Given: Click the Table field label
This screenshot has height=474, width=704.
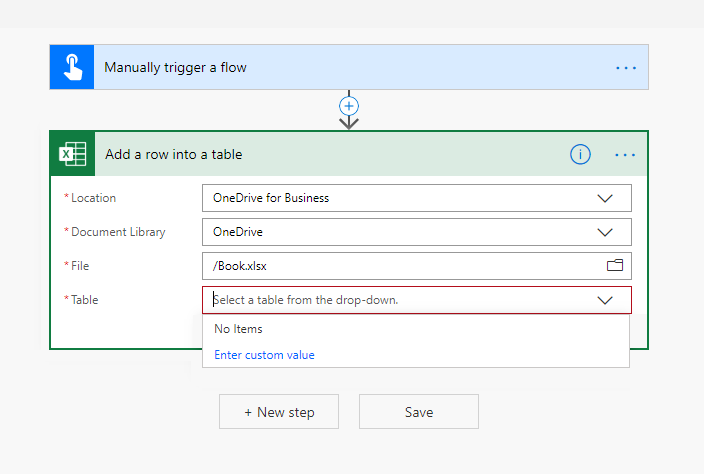Looking at the screenshot, I should point(84,300).
